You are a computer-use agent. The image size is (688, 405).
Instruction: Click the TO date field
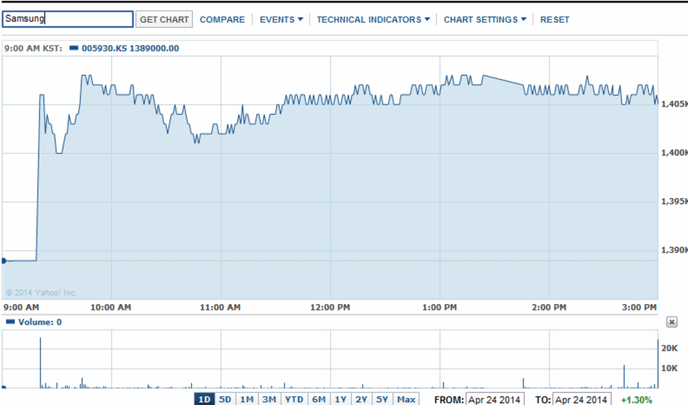tap(581, 399)
